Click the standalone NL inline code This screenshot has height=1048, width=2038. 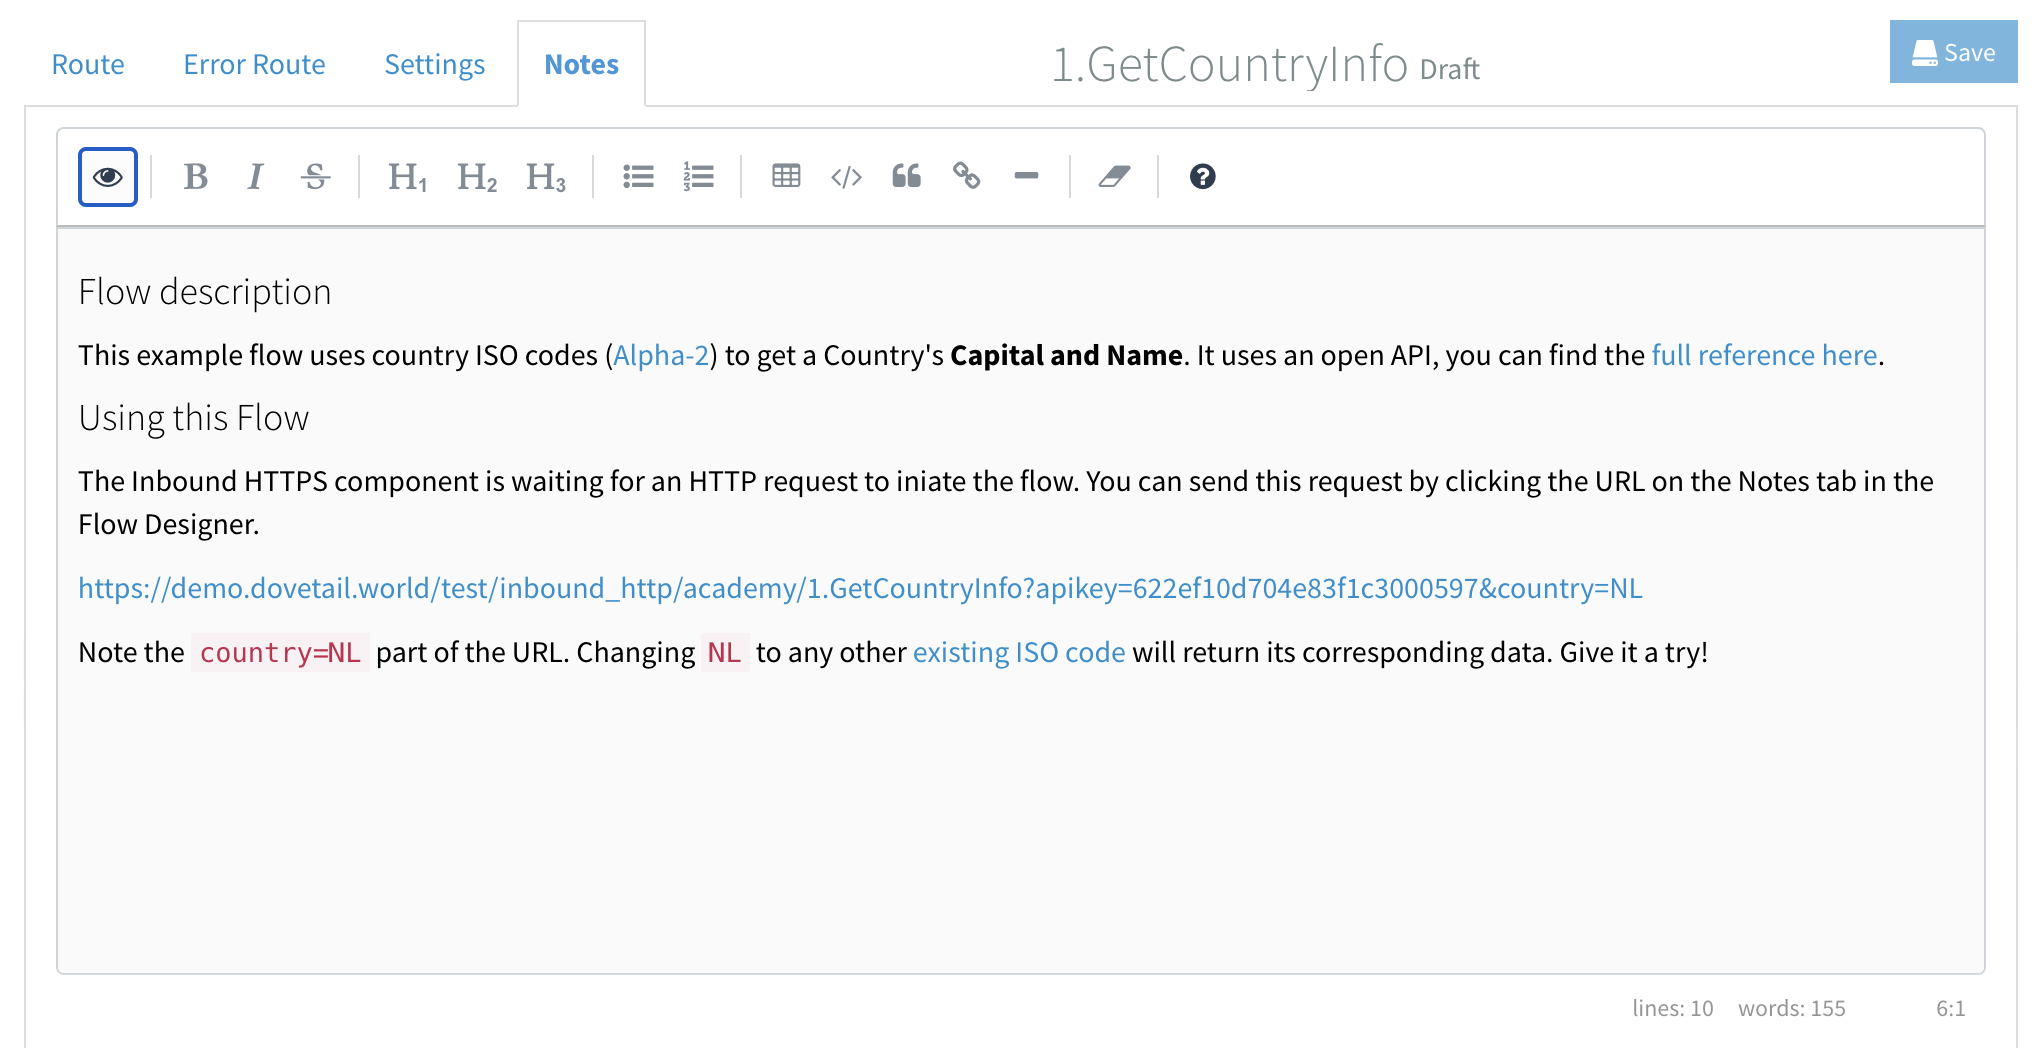pos(724,652)
